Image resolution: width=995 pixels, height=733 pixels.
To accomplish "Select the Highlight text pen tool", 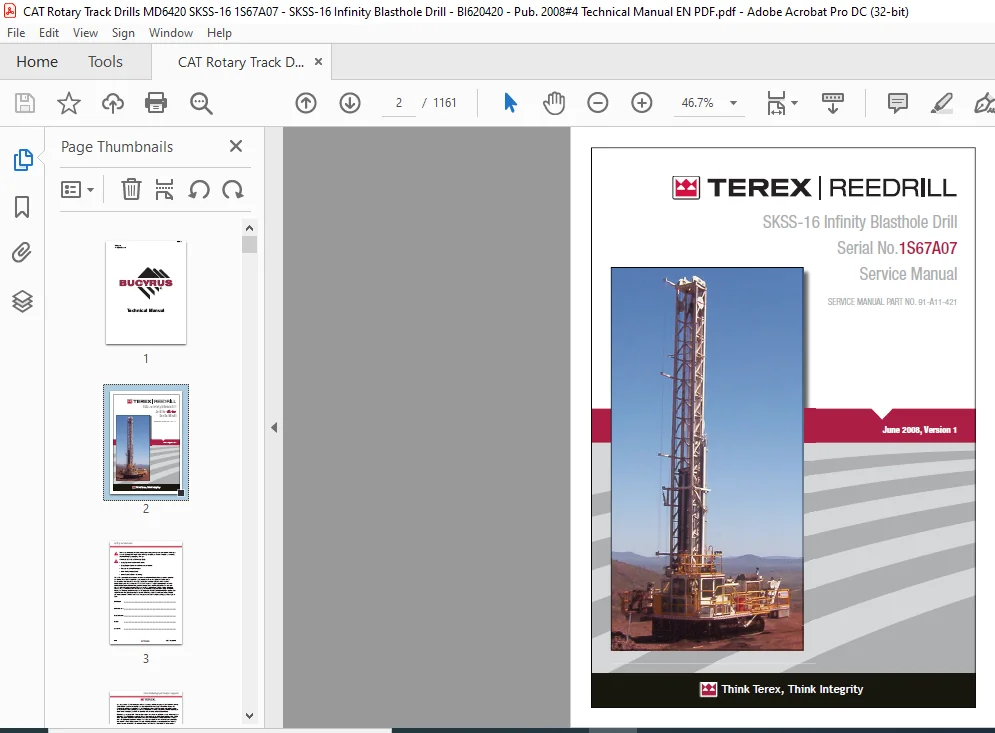I will pyautogui.click(x=942, y=103).
